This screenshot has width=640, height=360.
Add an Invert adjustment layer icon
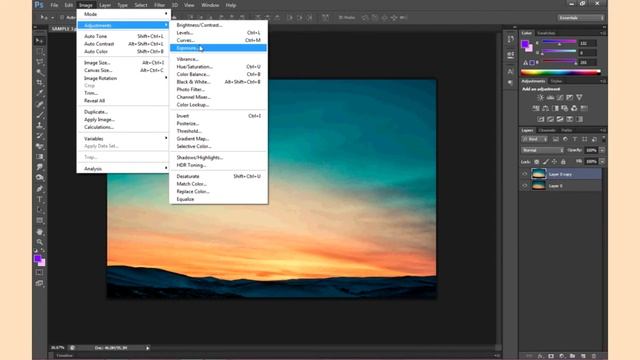pyautogui.click(x=541, y=119)
